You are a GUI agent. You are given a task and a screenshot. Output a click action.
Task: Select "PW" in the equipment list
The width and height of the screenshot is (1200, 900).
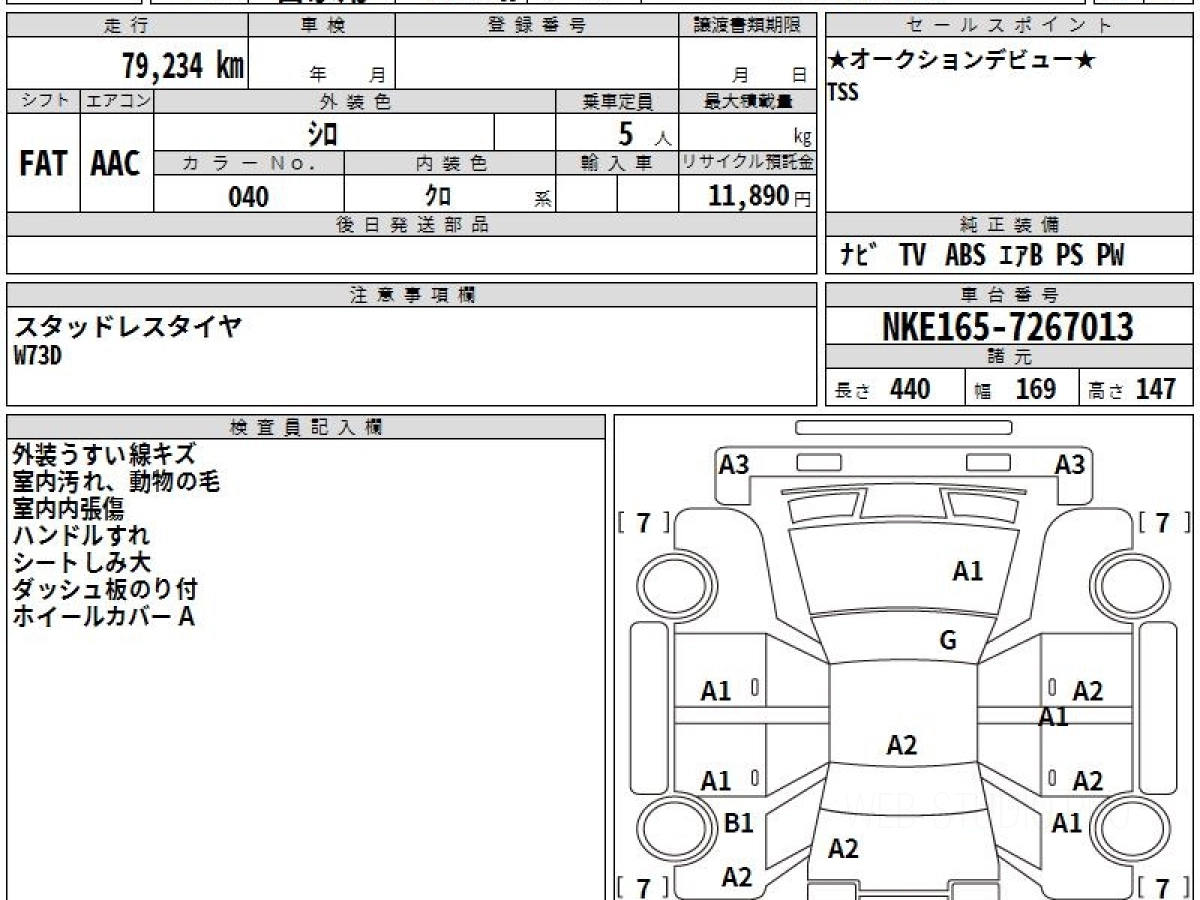[x=1110, y=256]
